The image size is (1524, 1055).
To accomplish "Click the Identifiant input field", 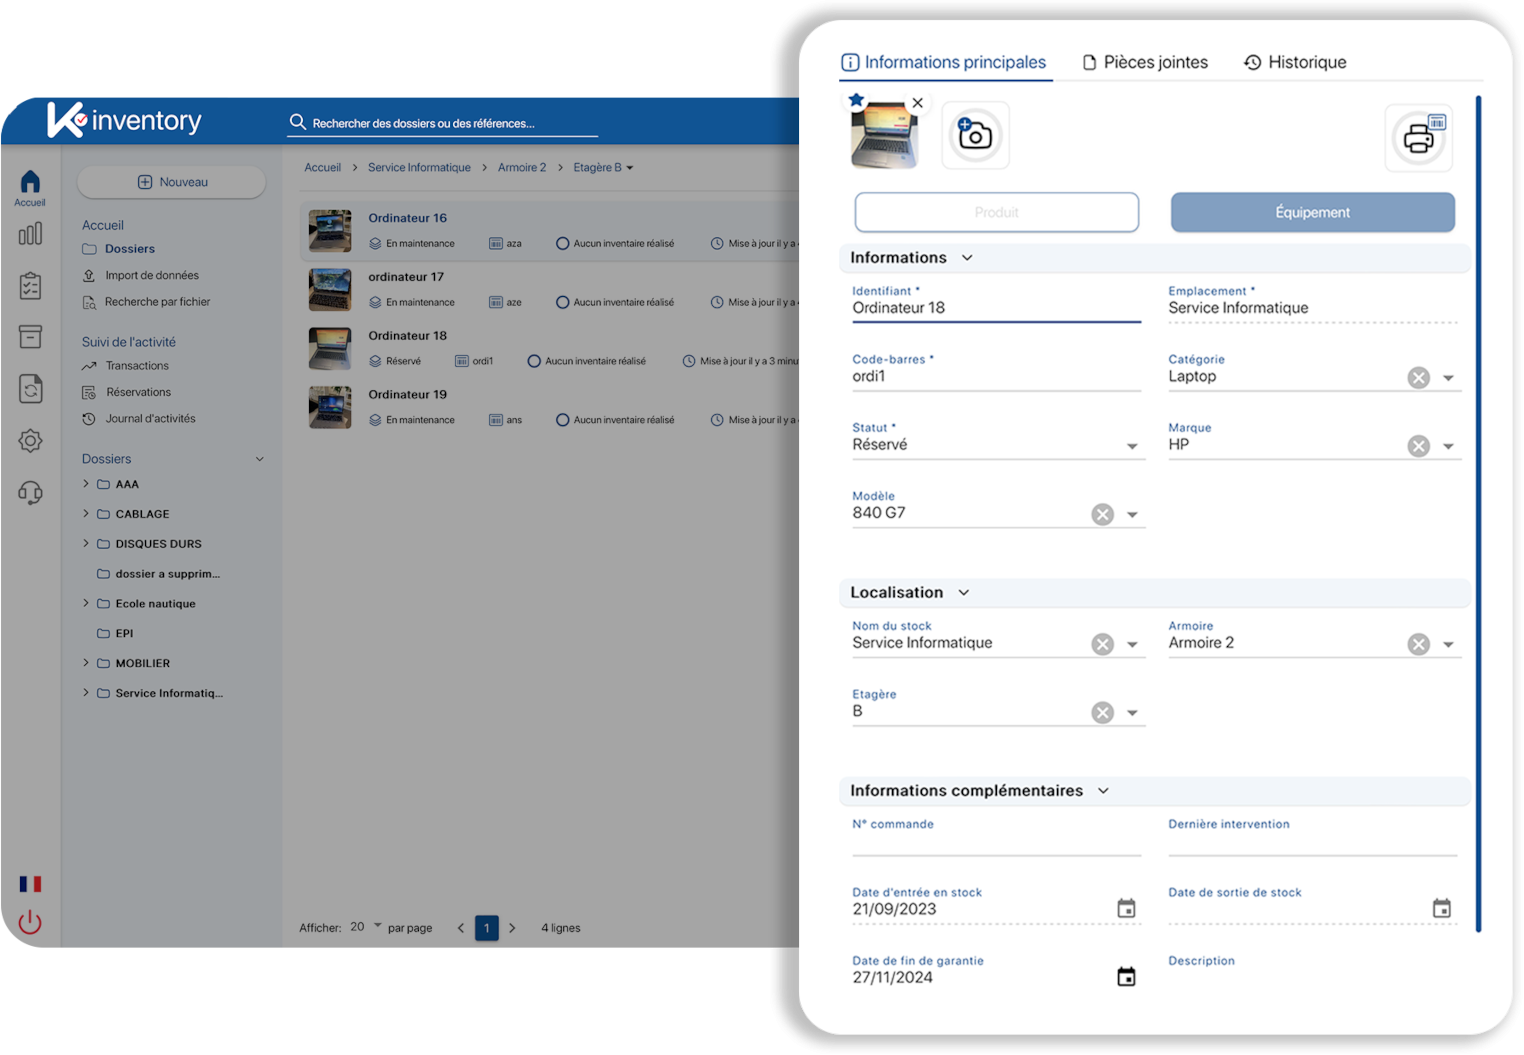I will (996, 308).
